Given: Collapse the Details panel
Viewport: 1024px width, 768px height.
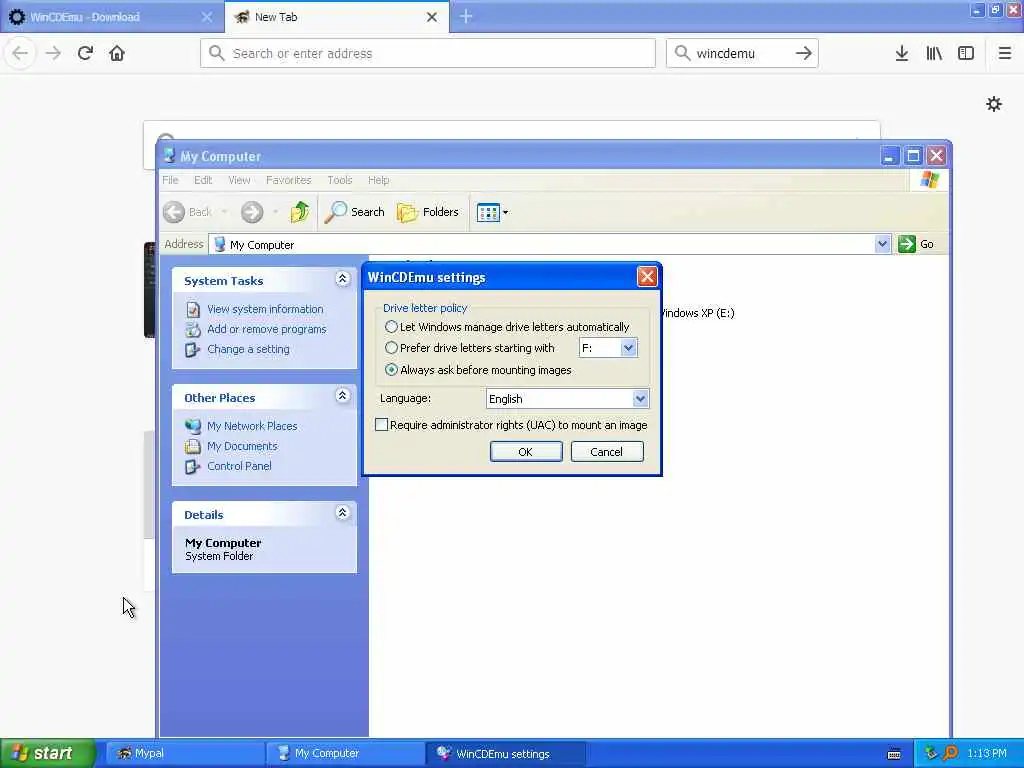Looking at the screenshot, I should tap(342, 513).
